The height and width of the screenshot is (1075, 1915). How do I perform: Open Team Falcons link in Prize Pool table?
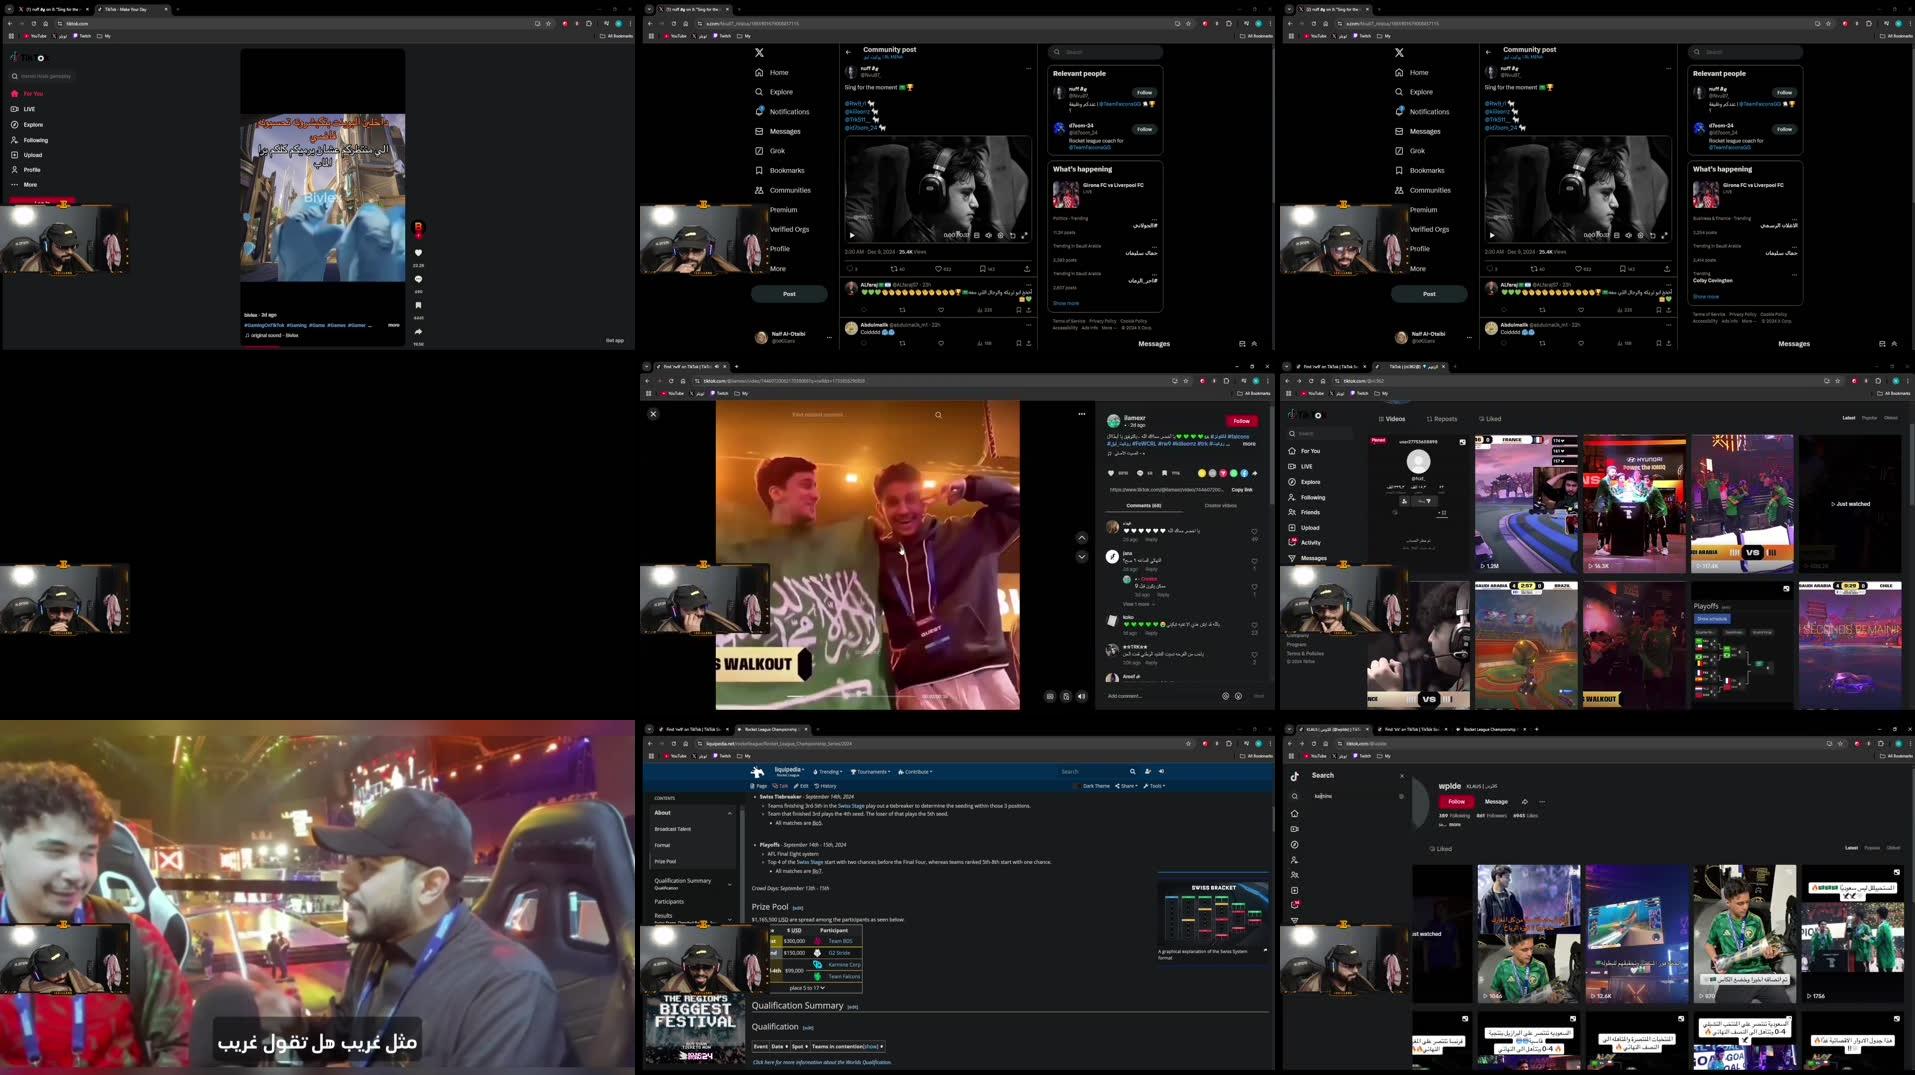click(844, 977)
